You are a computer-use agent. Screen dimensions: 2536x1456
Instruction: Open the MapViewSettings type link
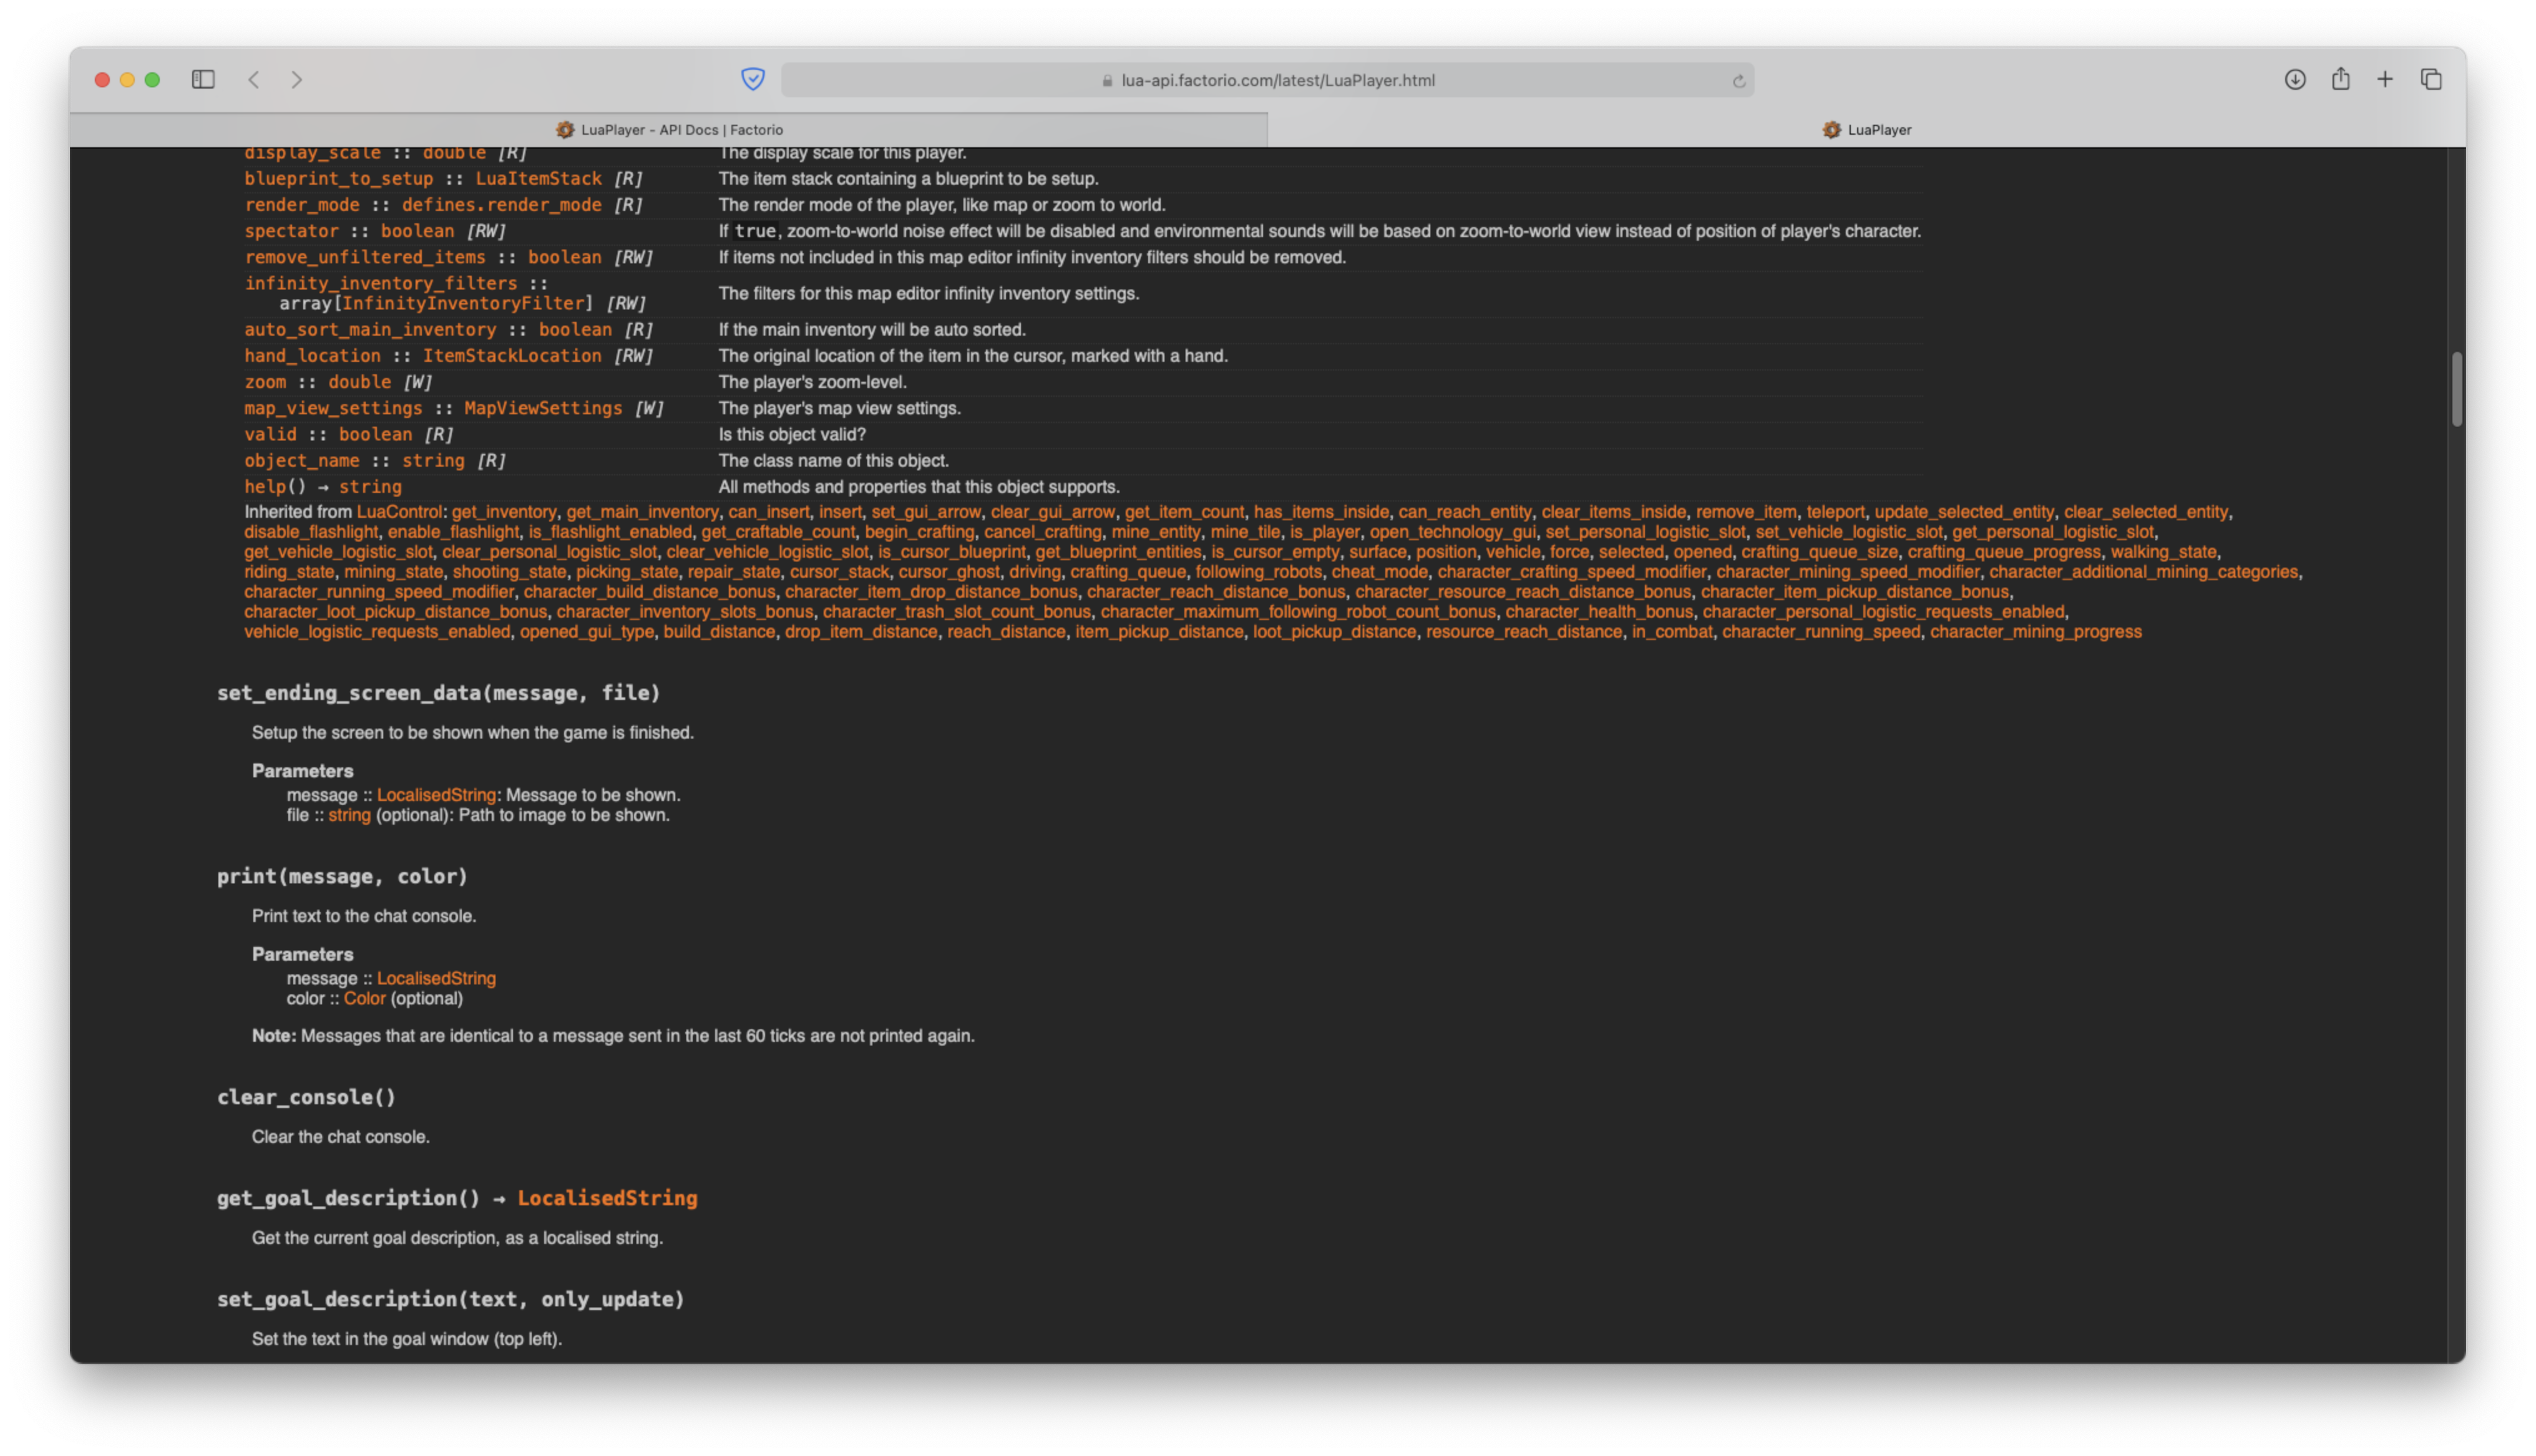tap(543, 408)
